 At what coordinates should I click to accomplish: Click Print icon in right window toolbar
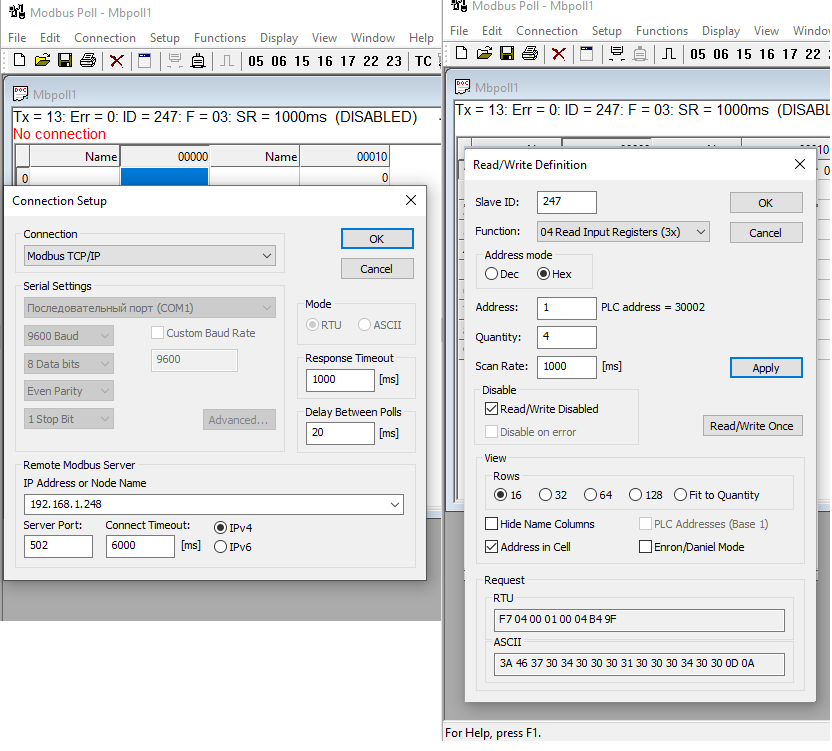530,54
